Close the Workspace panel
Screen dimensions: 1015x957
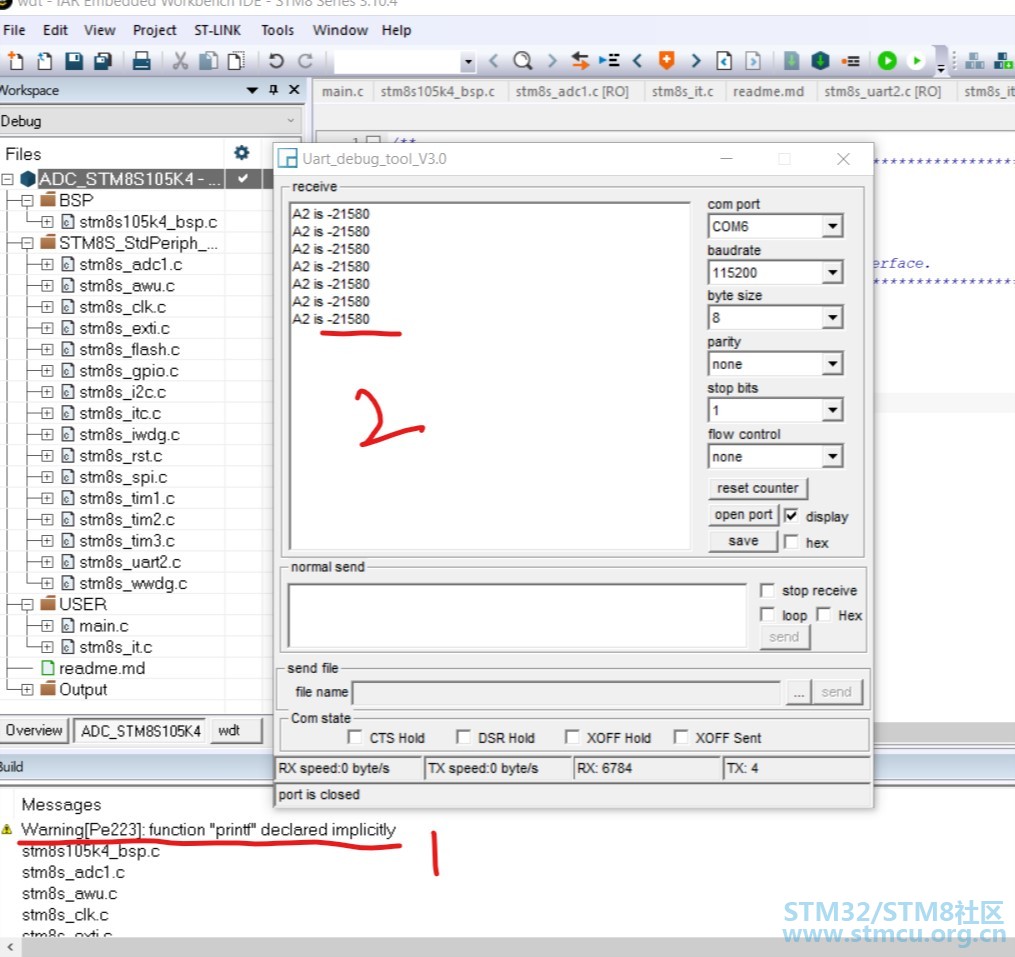(x=294, y=89)
